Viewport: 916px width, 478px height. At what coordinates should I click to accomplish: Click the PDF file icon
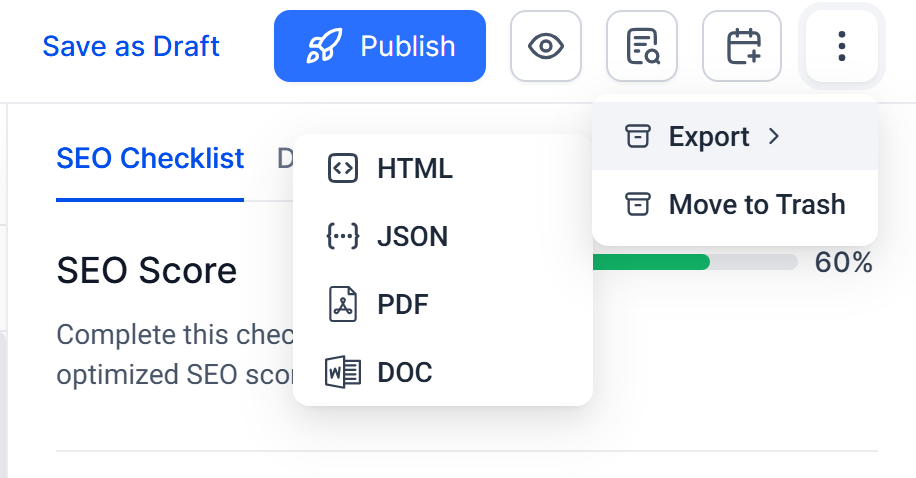[343, 304]
